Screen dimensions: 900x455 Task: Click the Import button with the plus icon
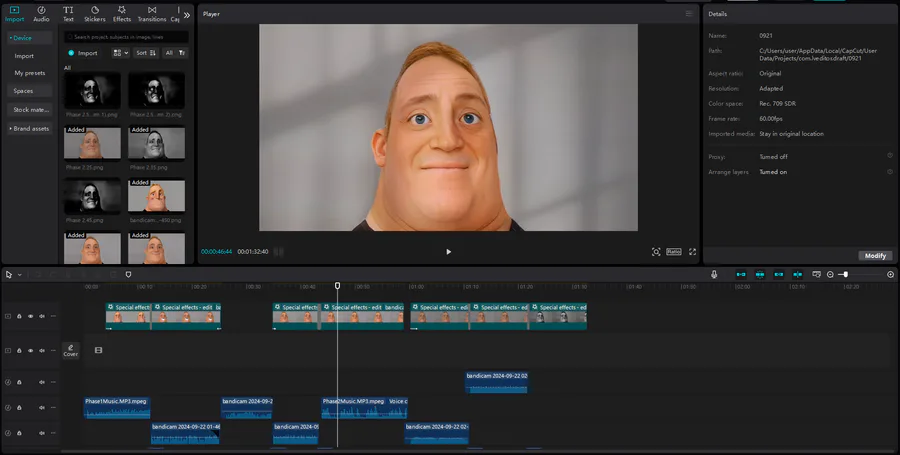tap(83, 53)
